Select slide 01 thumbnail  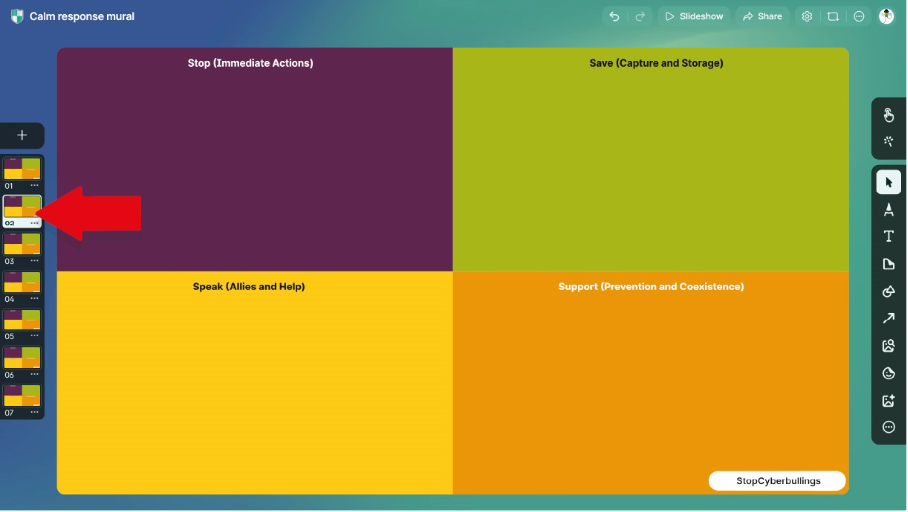tap(22, 169)
